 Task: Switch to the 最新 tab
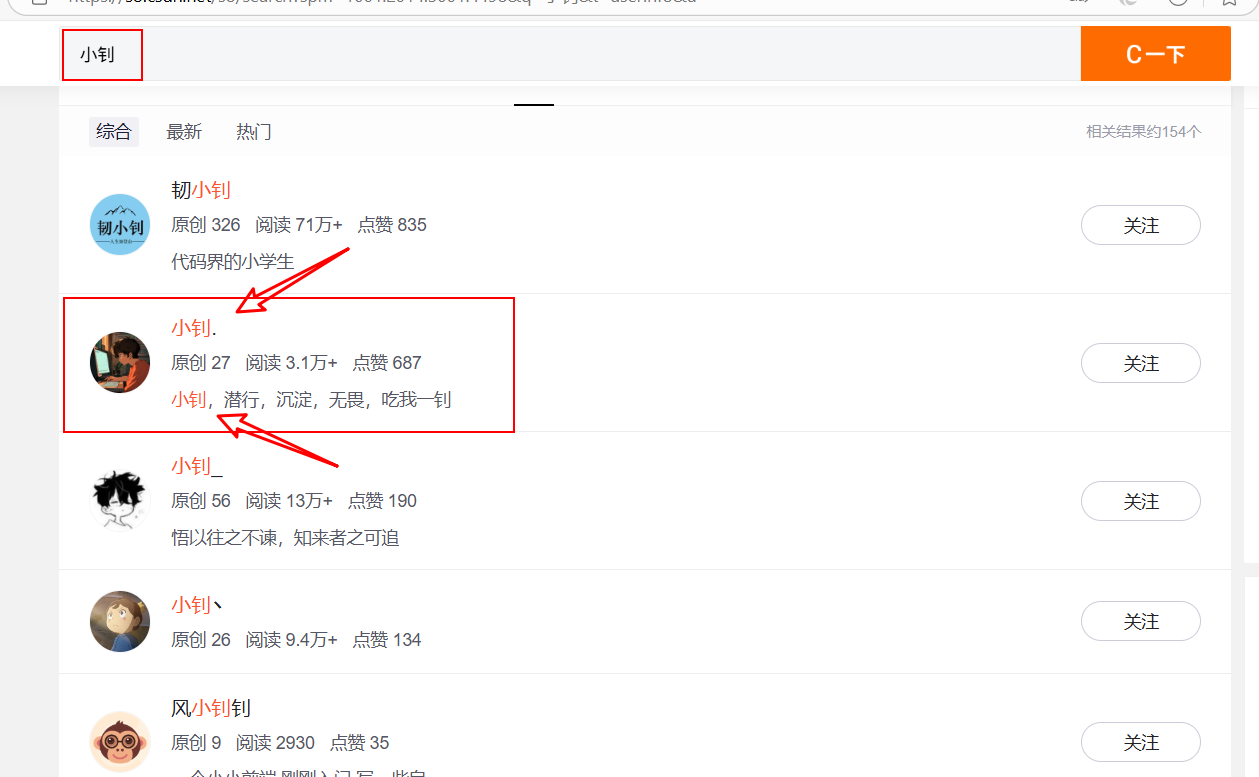[x=184, y=131]
